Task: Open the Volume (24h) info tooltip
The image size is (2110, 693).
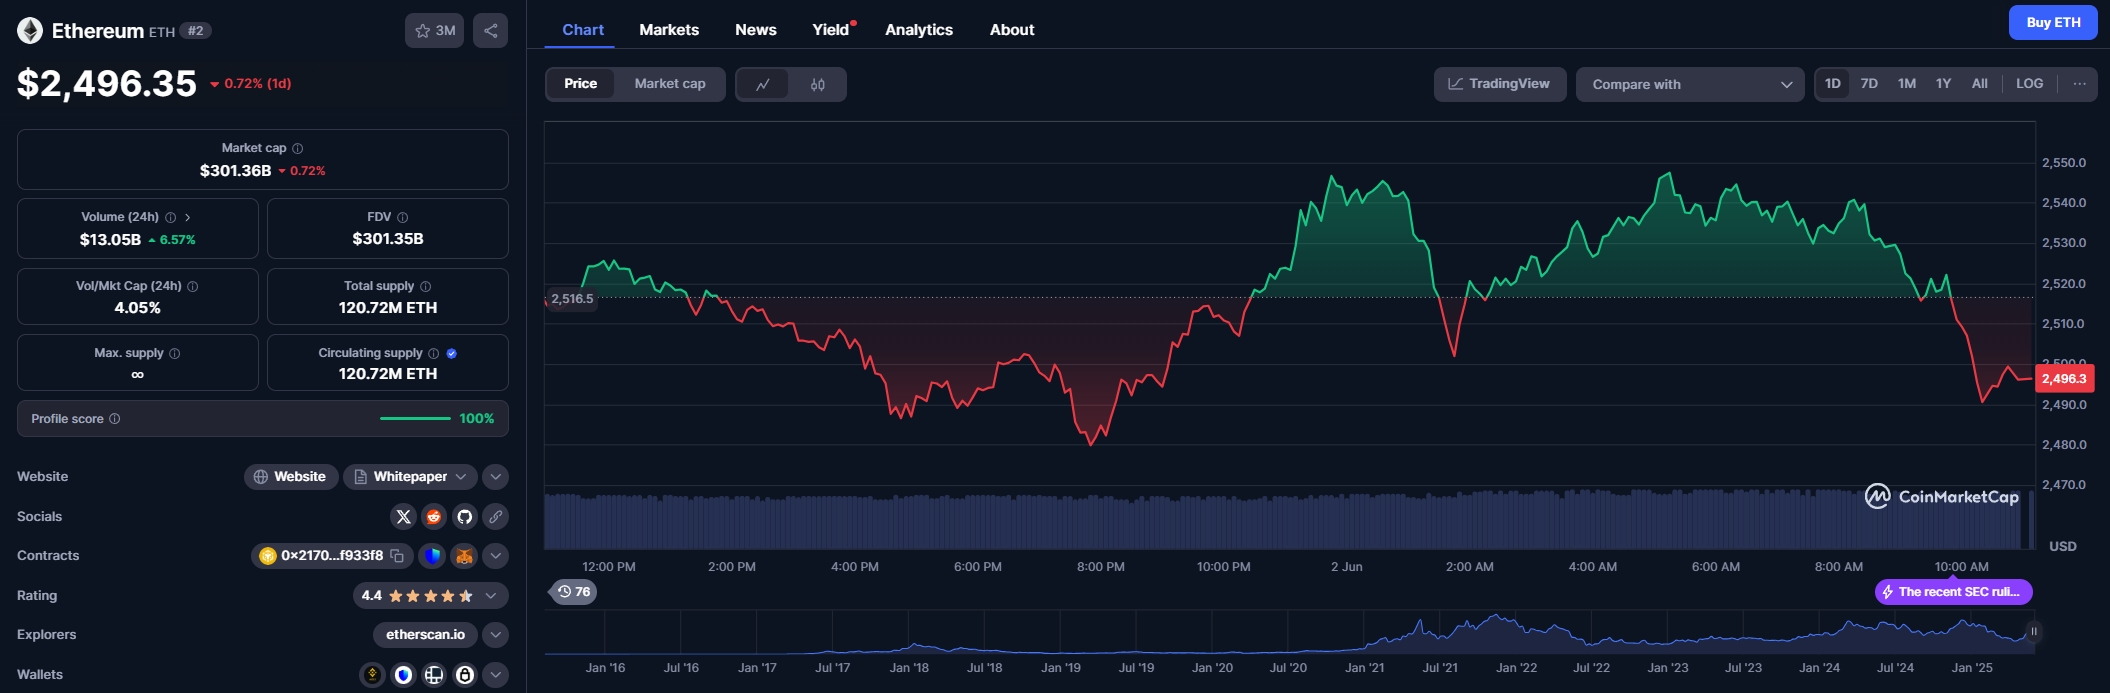Action: coord(170,217)
